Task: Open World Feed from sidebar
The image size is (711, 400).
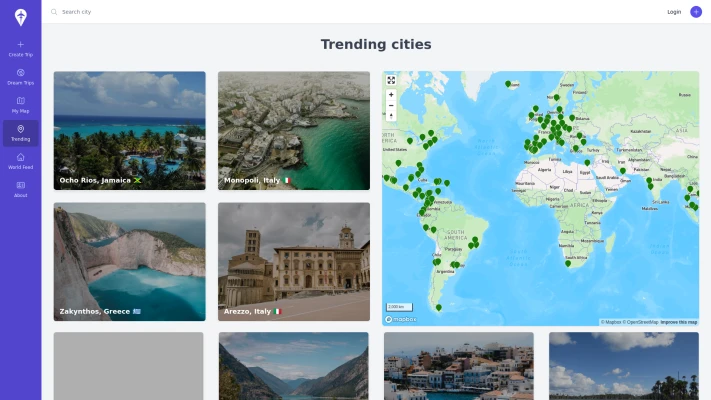Action: [20, 161]
